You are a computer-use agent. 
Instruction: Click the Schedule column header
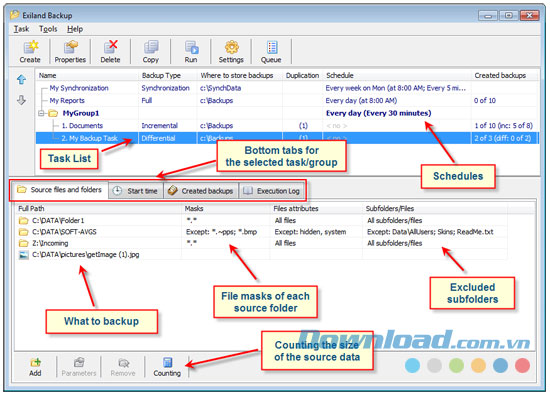tap(397, 75)
